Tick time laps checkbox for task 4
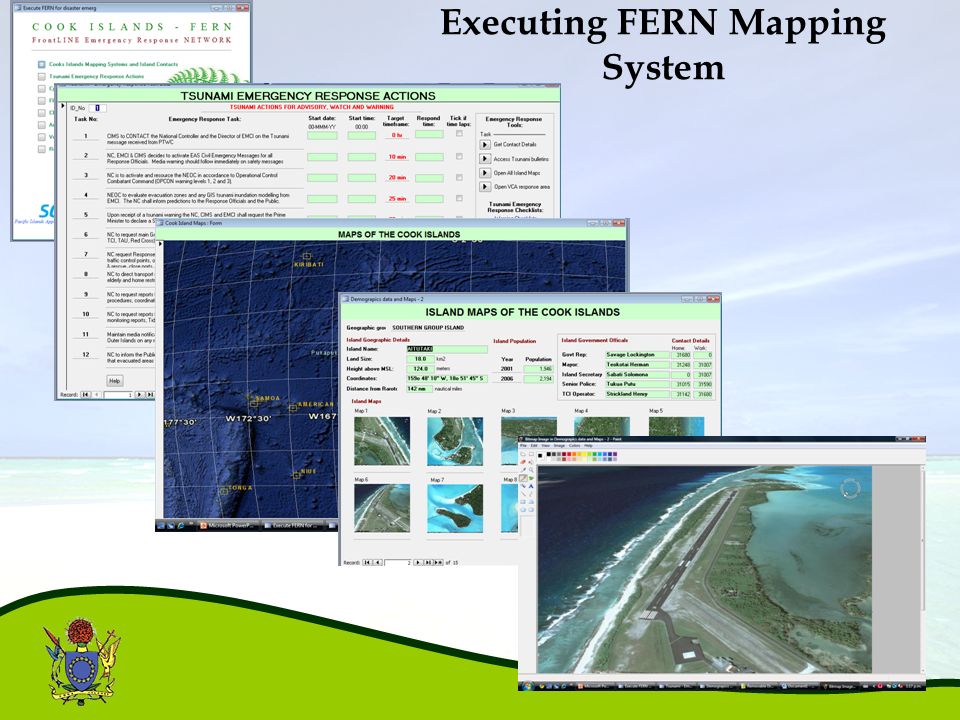The image size is (960, 720). click(459, 198)
